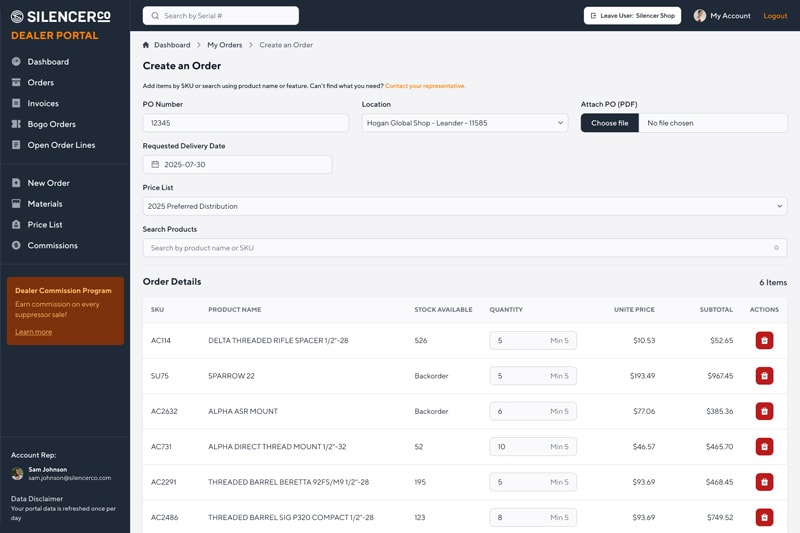Open the user avatar next to My Account

click(700, 16)
